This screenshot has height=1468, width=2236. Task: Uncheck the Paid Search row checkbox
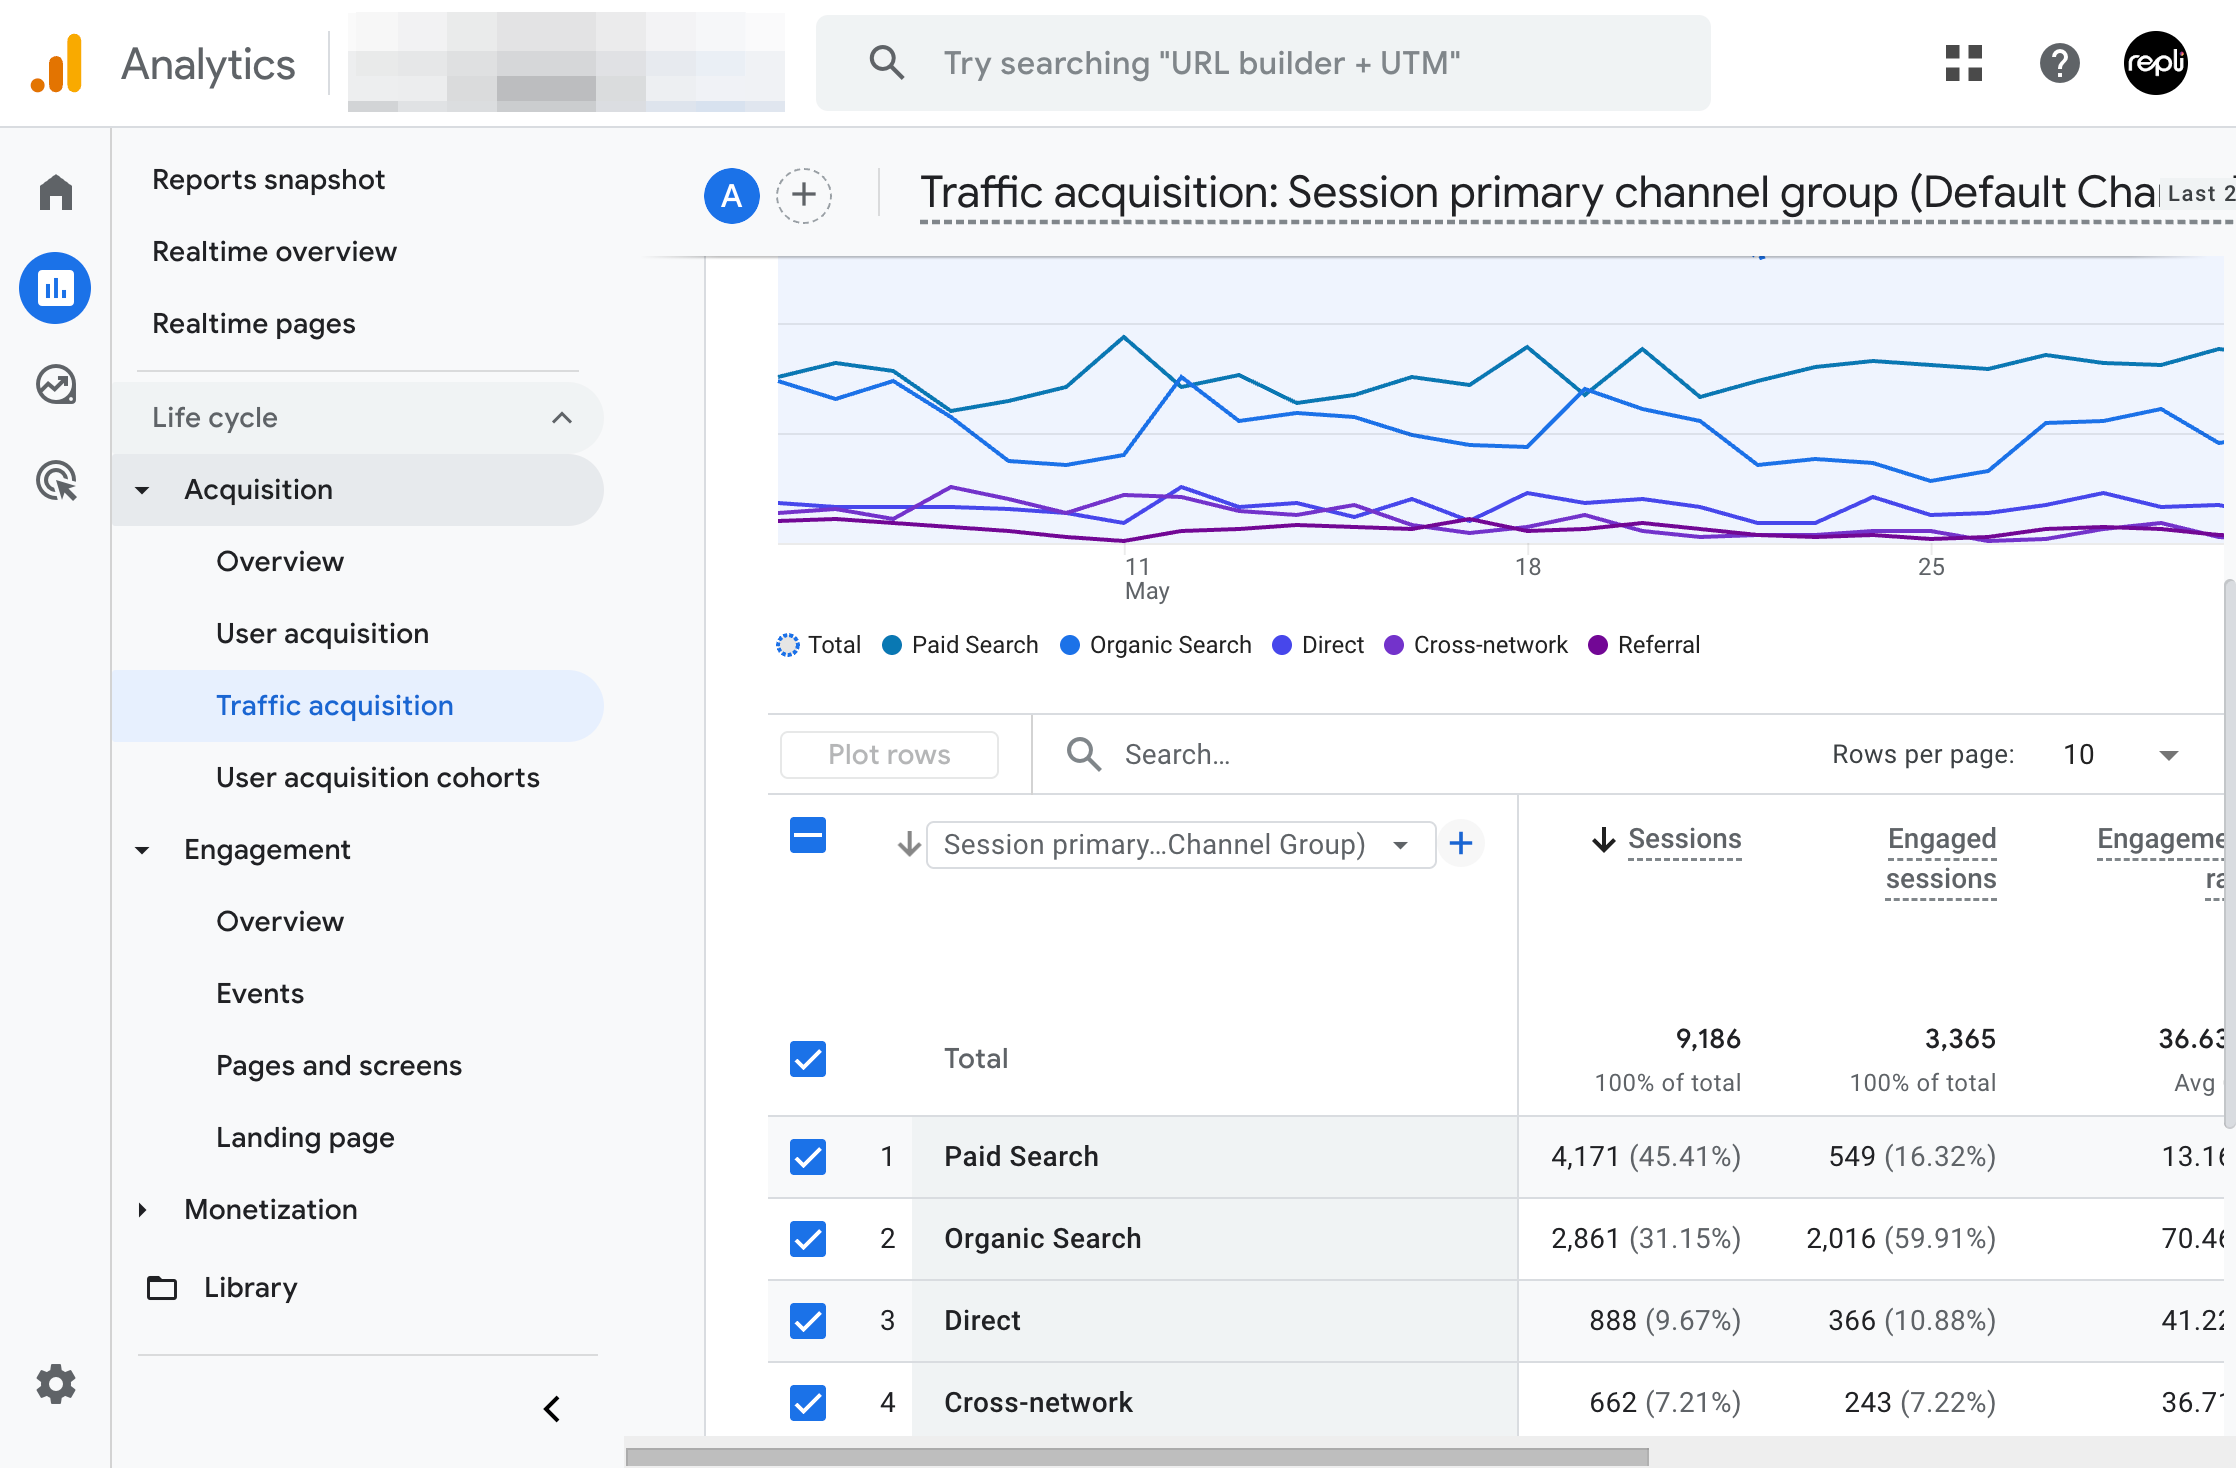point(807,1157)
